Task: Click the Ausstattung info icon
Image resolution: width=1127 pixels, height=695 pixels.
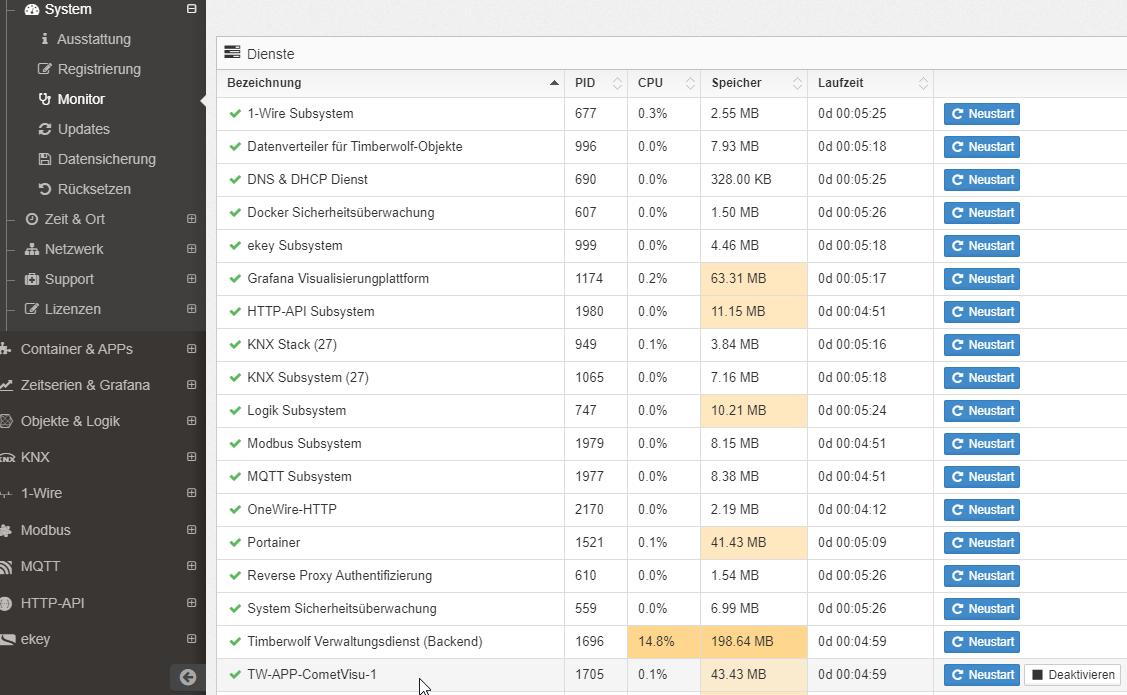Action: [45, 39]
